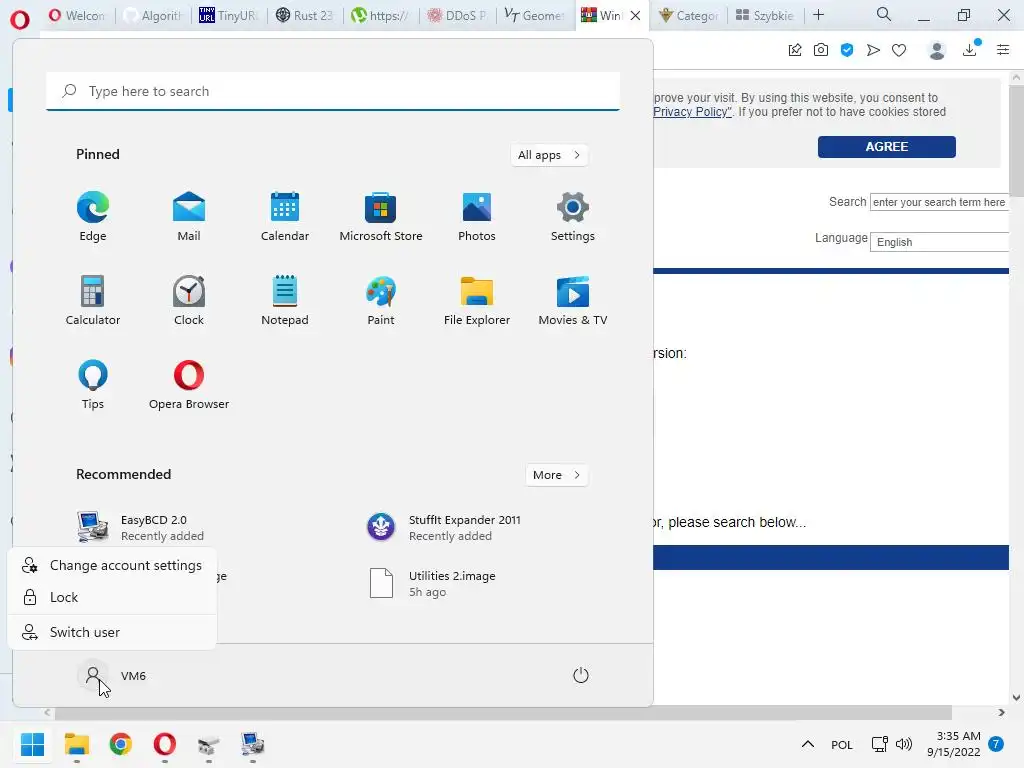This screenshot has width=1024, height=768.
Task: Open notification center badge
Action: click(x=996, y=744)
